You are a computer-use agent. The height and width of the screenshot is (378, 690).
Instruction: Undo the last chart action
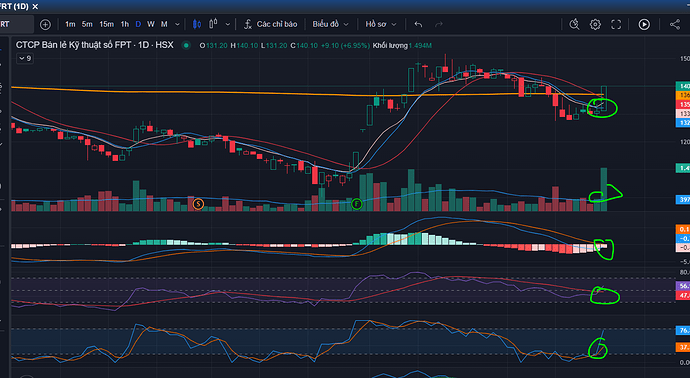point(418,25)
